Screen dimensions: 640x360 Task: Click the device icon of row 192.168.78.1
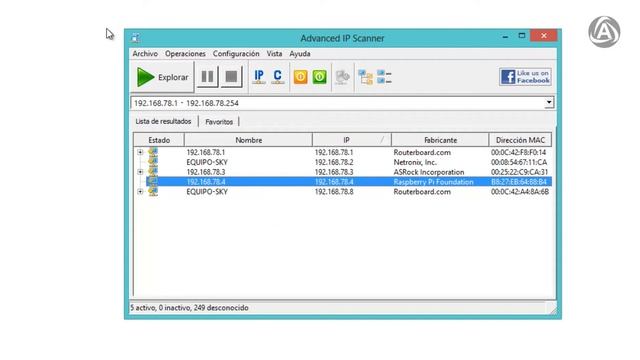pos(153,152)
